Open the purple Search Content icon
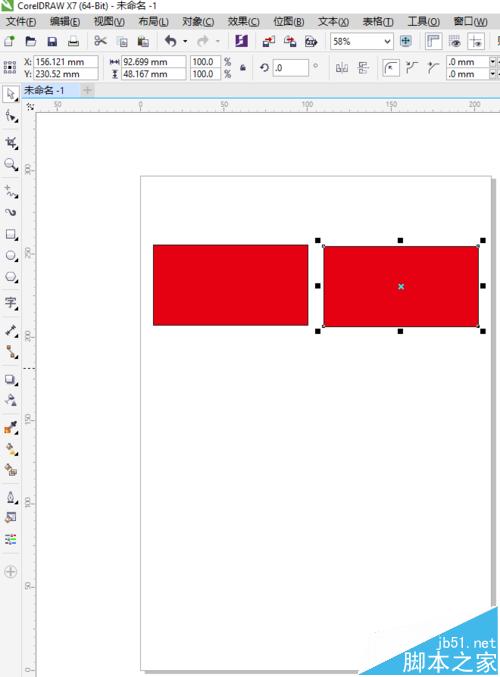The height and width of the screenshot is (677, 500). [241, 41]
